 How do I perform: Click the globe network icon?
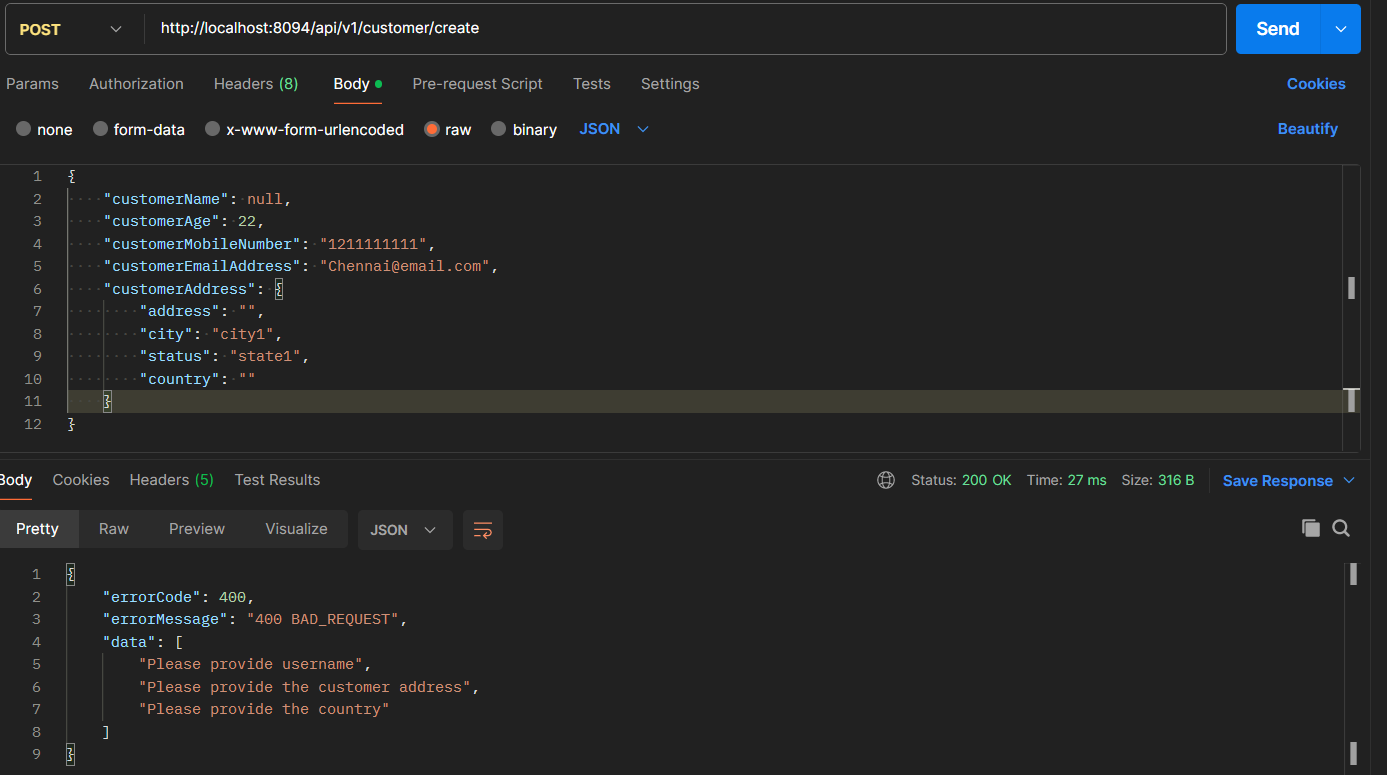pos(885,480)
